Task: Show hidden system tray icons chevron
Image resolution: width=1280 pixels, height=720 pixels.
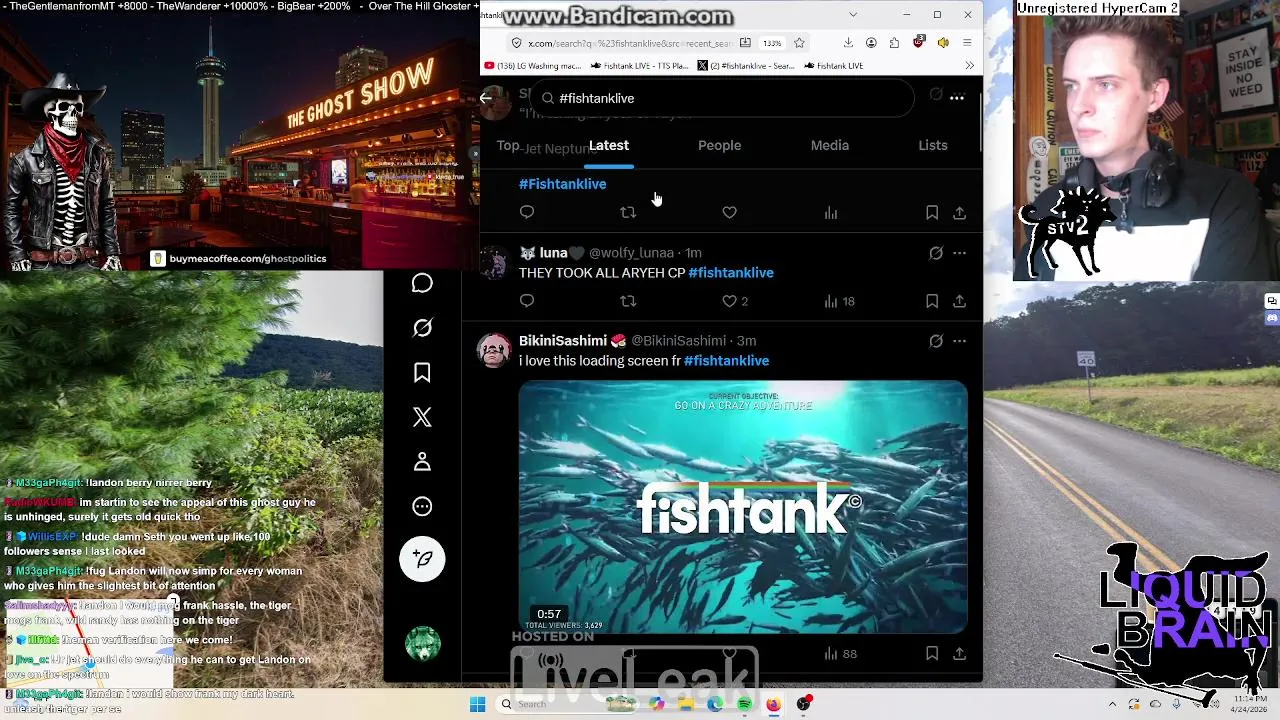Action: click(1112, 704)
